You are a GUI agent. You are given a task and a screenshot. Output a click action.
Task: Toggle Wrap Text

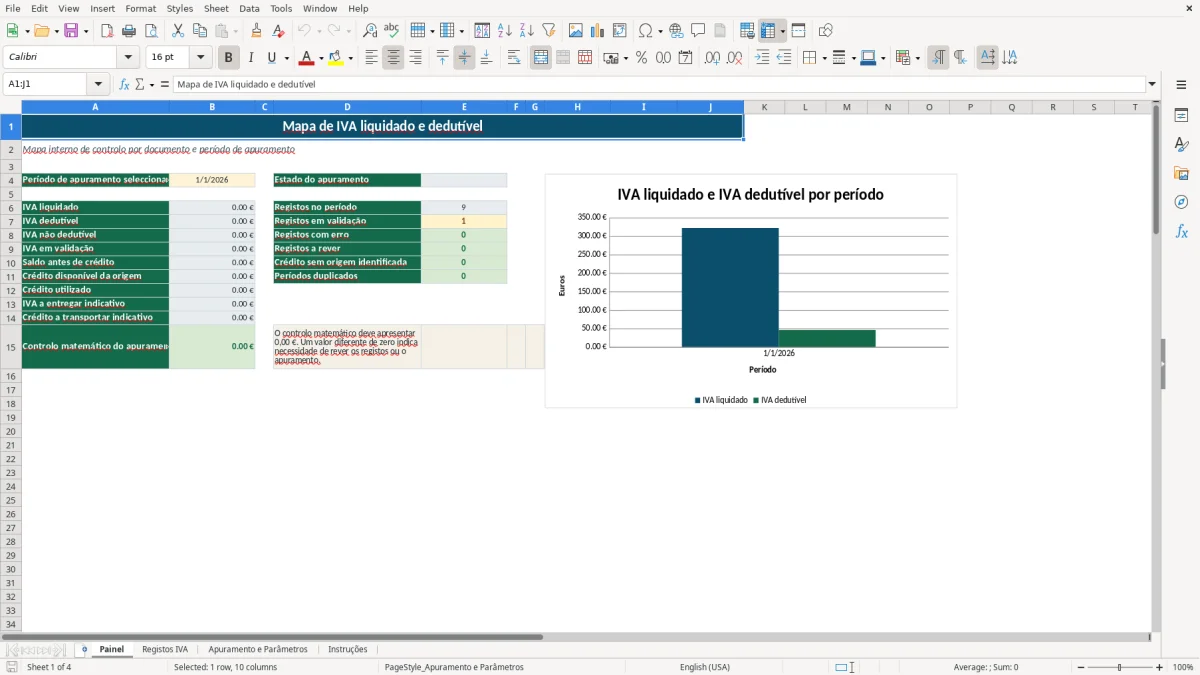[514, 58]
